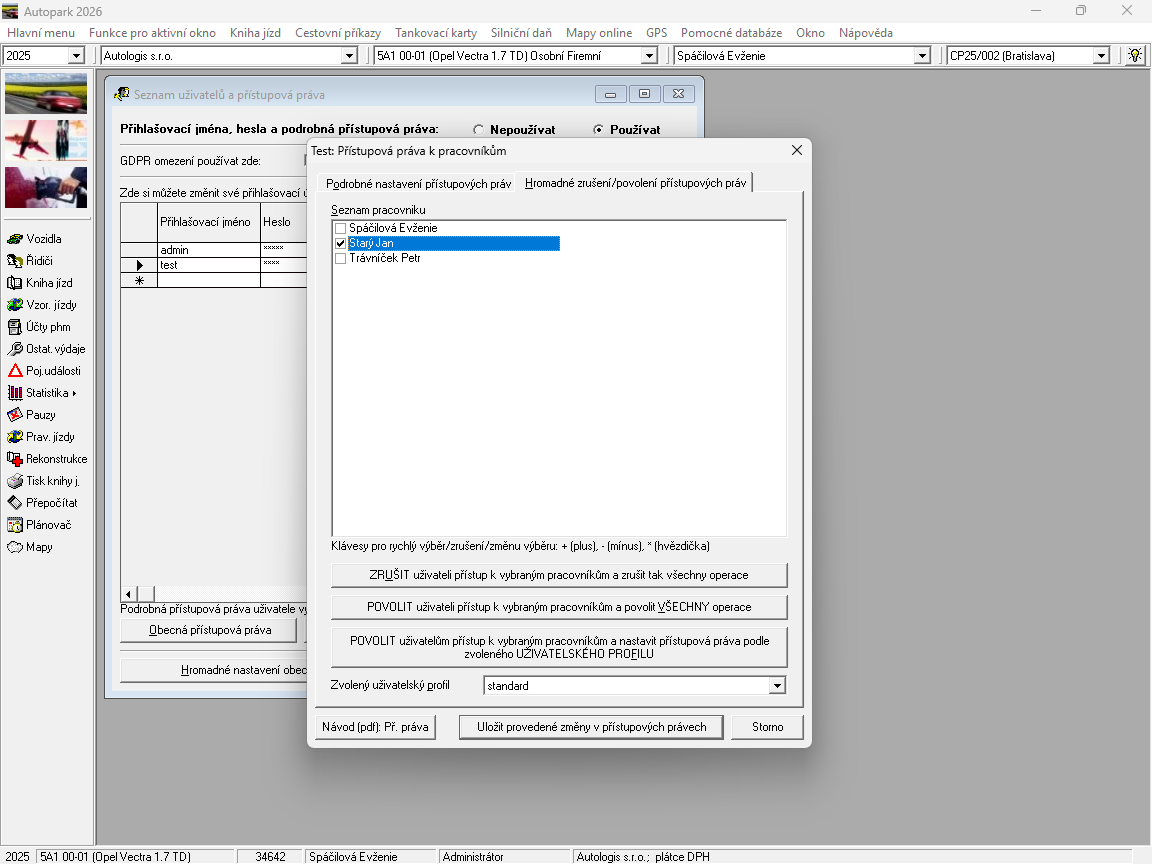
Task: Open Statistika in the sidebar
Action: [40, 393]
